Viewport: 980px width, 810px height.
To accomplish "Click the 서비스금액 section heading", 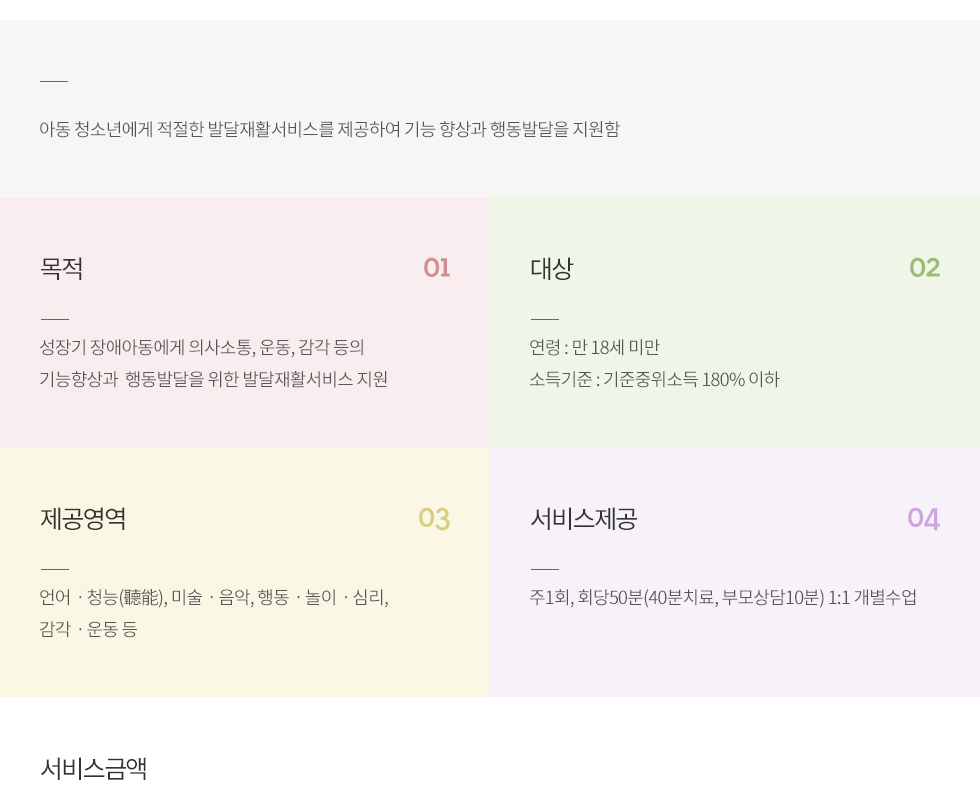I will click(x=94, y=768).
